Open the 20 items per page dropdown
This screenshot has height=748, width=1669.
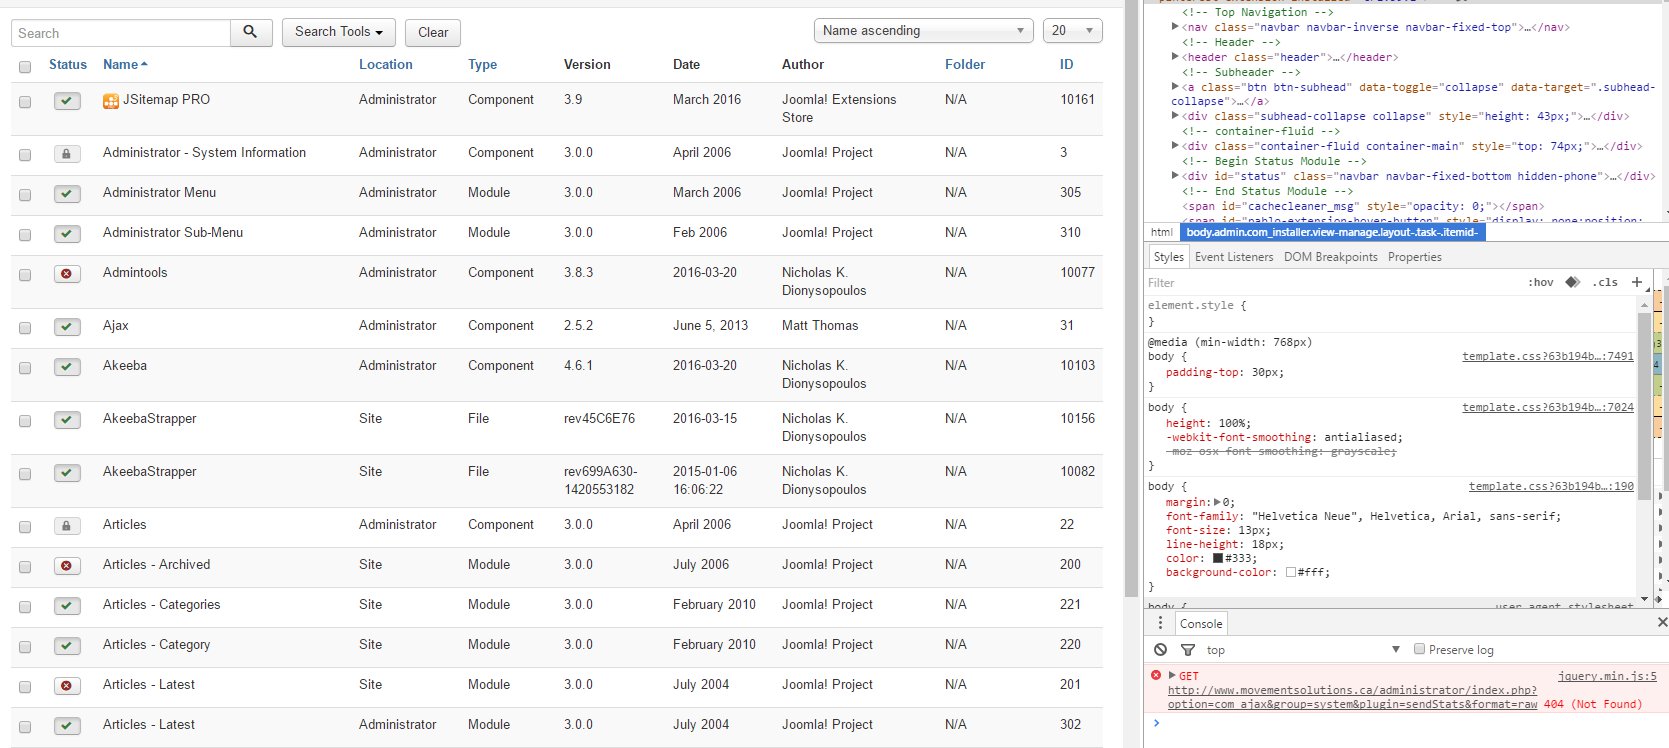pyautogui.click(x=1072, y=31)
